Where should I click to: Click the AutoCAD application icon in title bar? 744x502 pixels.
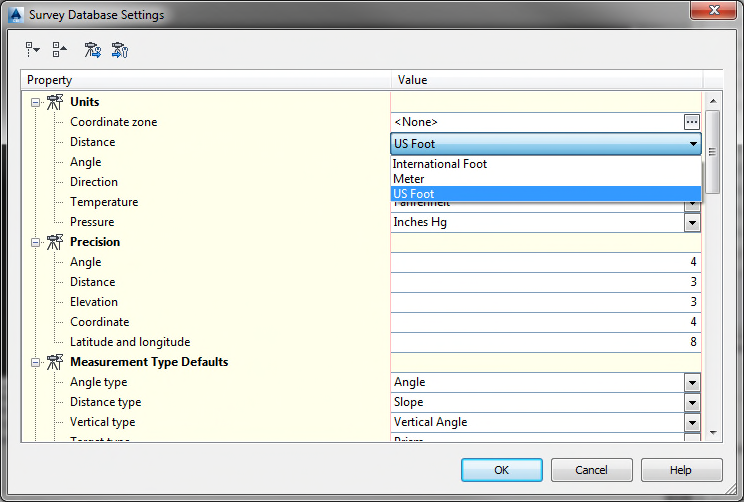tap(16, 15)
